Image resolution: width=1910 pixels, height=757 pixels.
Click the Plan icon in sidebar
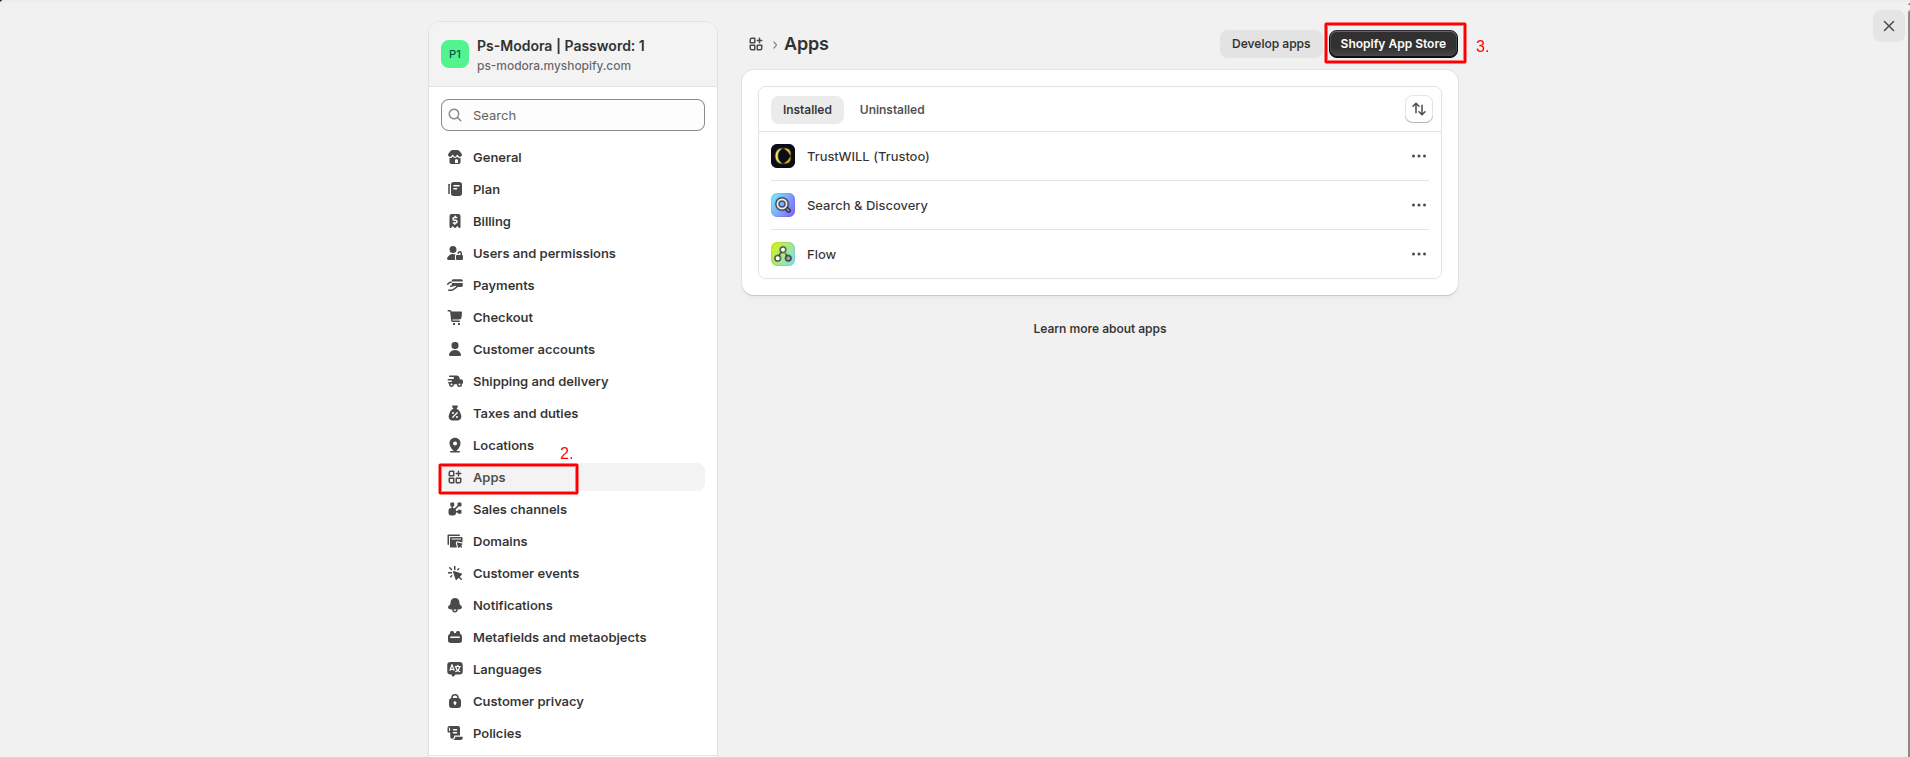[x=455, y=189]
